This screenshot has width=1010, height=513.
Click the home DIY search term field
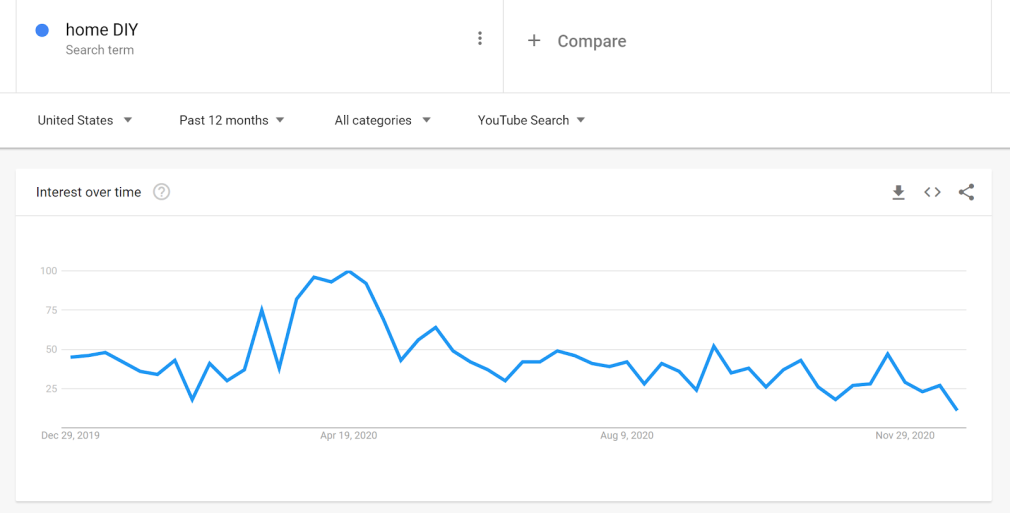pyautogui.click(x=102, y=30)
